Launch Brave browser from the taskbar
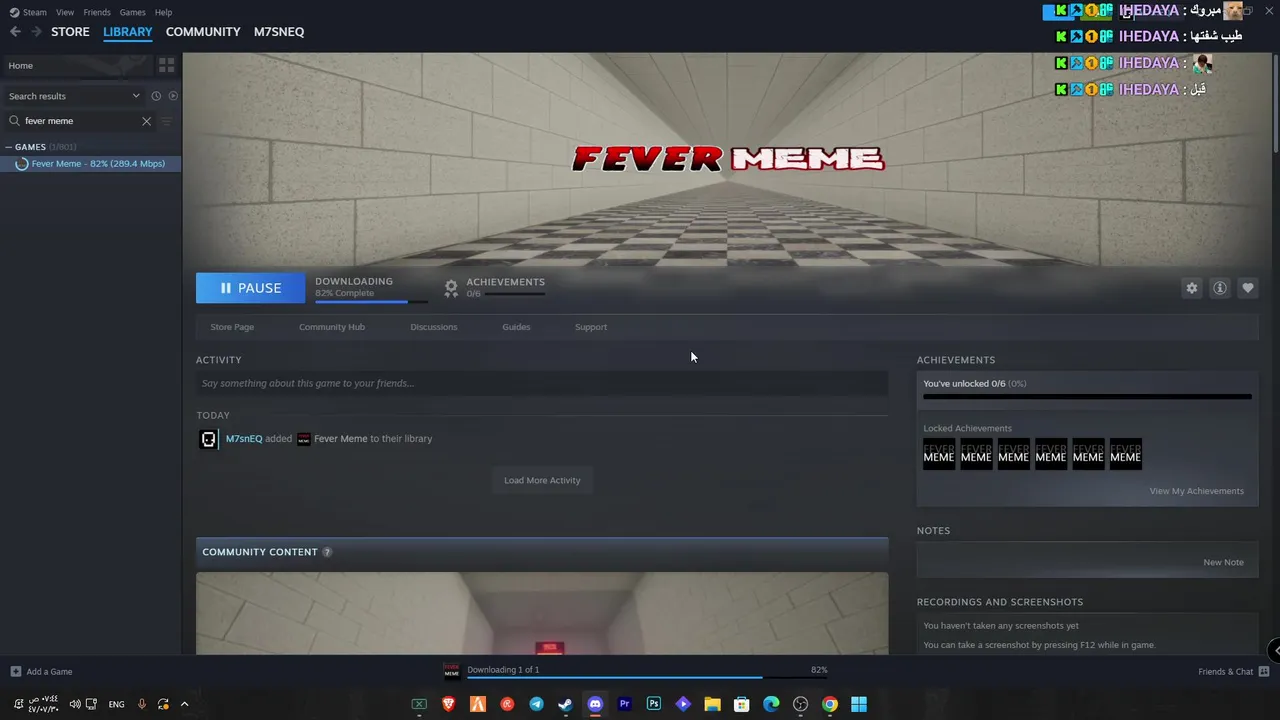 click(x=449, y=704)
